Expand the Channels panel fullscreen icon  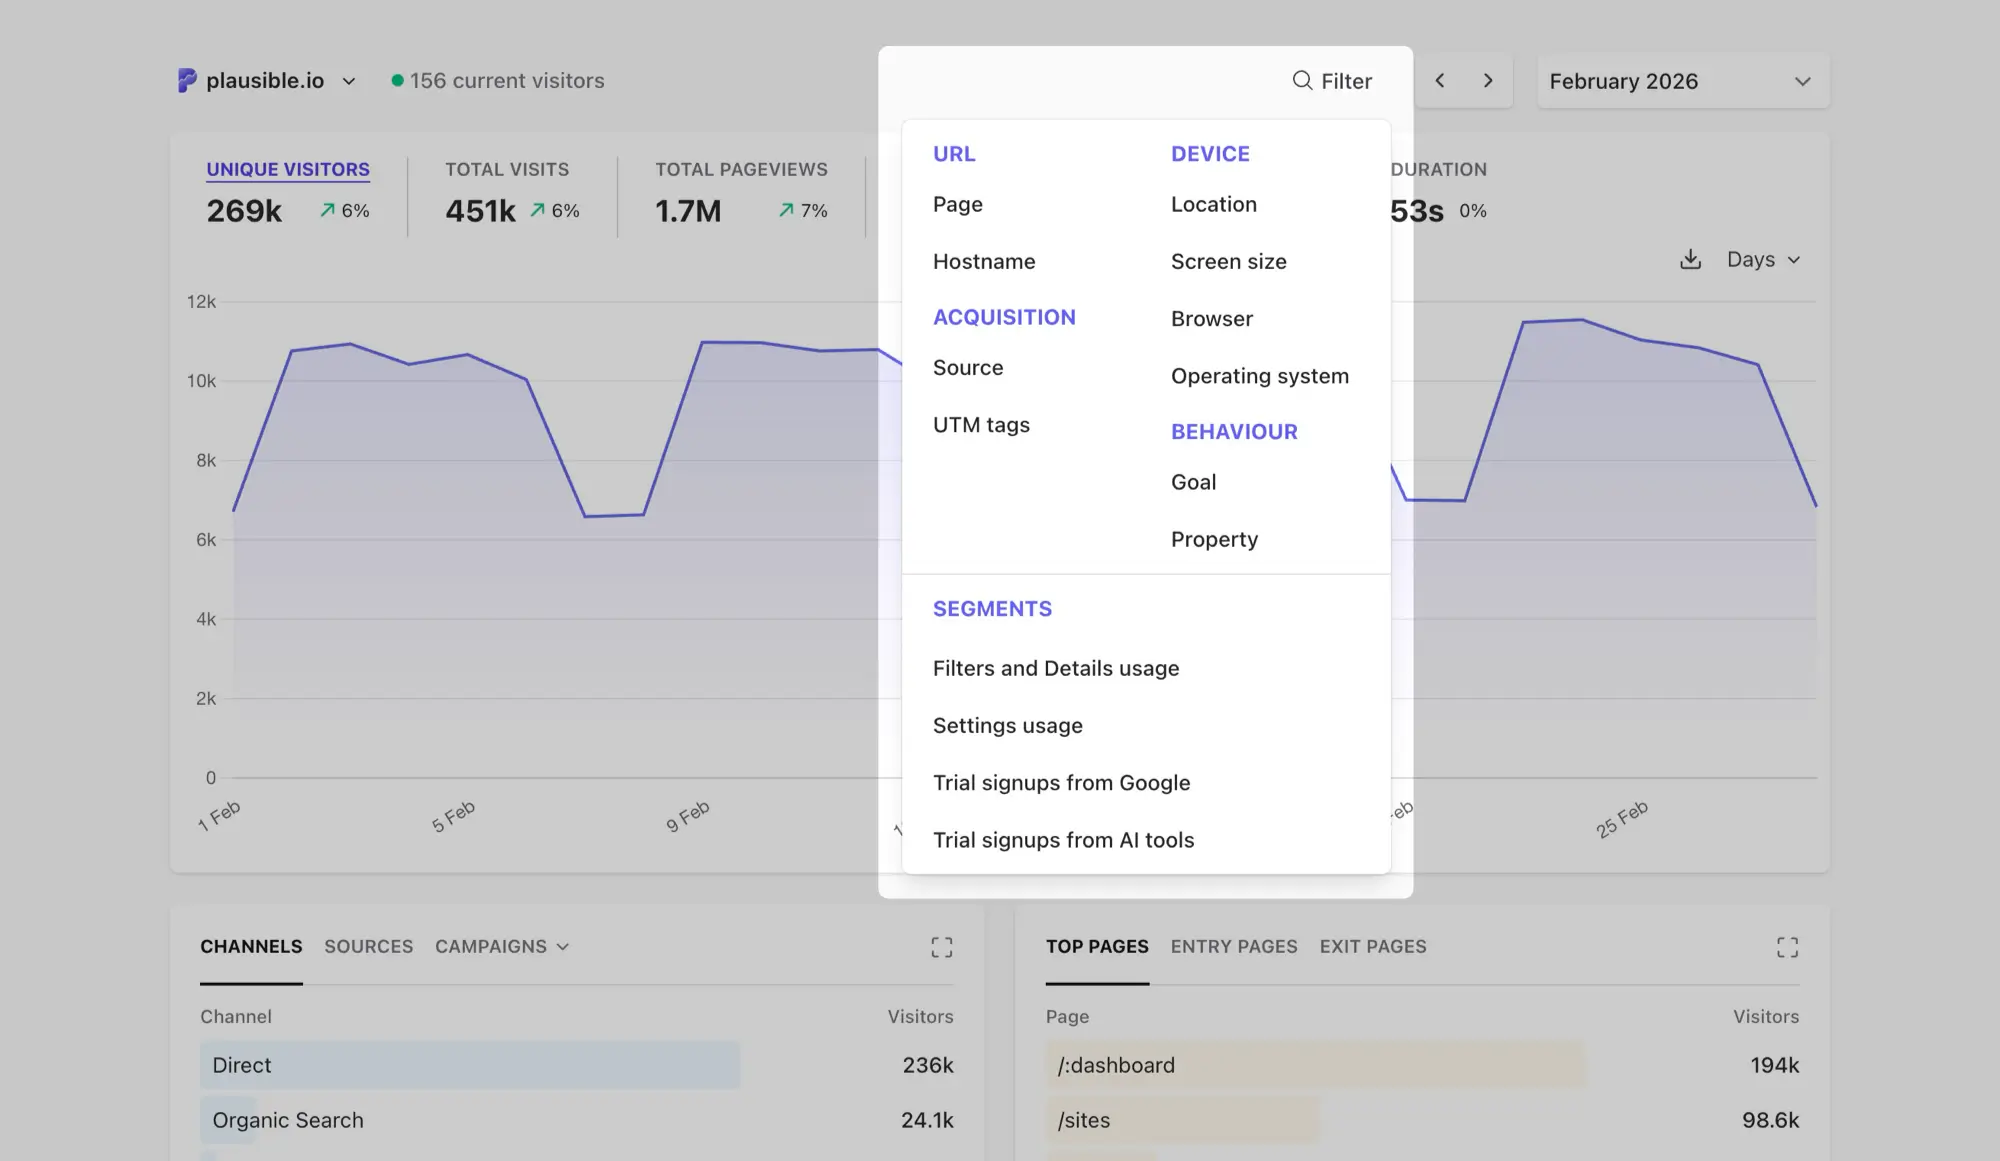point(941,947)
